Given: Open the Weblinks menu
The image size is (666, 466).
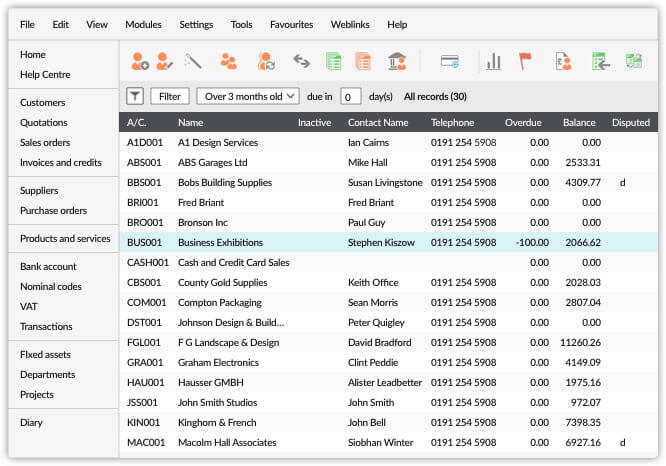Looking at the screenshot, I should (350, 25).
